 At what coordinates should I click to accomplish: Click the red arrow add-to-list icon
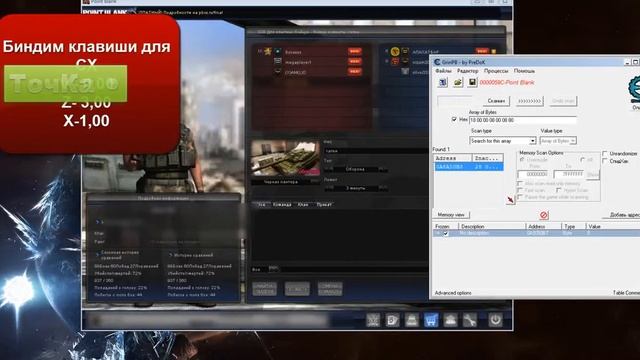click(x=510, y=200)
